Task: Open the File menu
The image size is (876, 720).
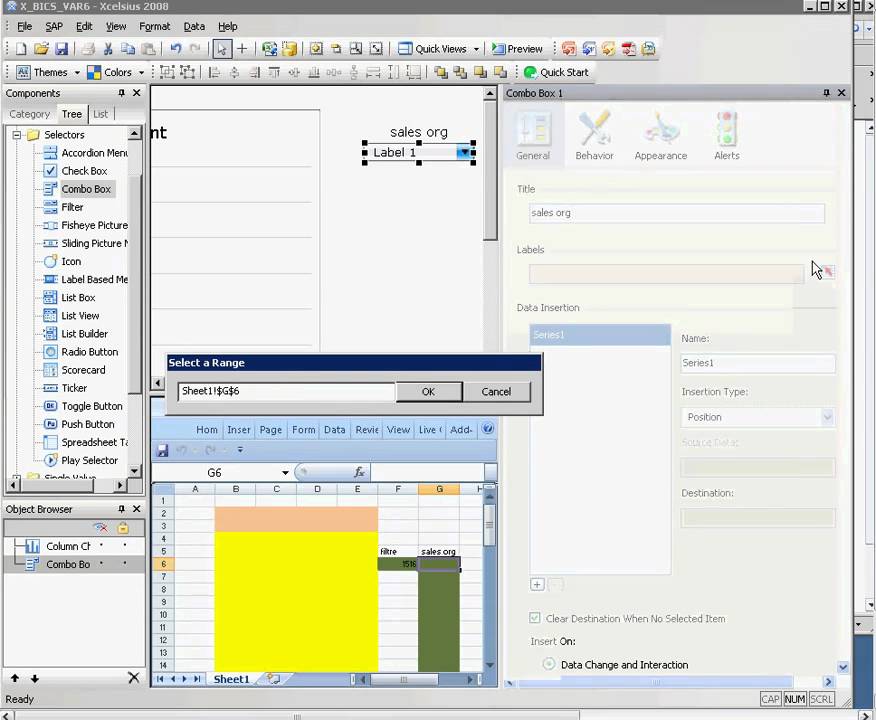Action: coord(24,26)
